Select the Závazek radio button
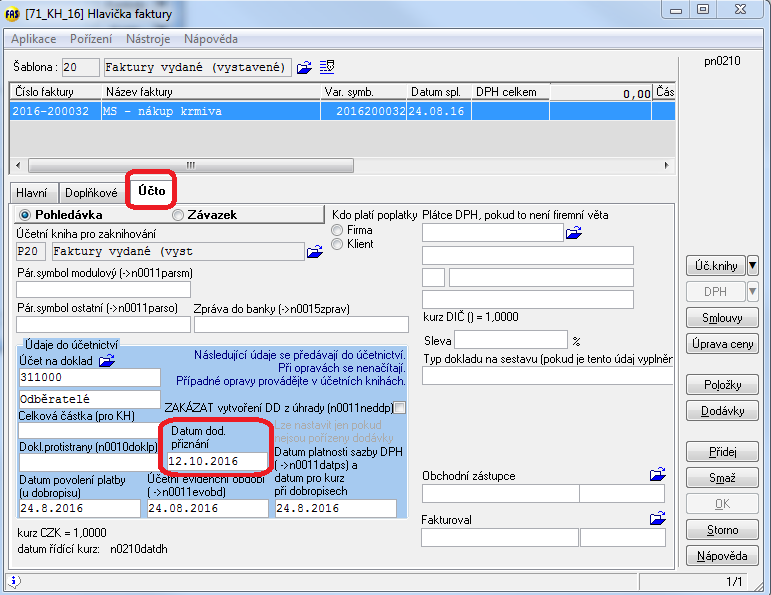This screenshot has width=771, height=595. 178,215
